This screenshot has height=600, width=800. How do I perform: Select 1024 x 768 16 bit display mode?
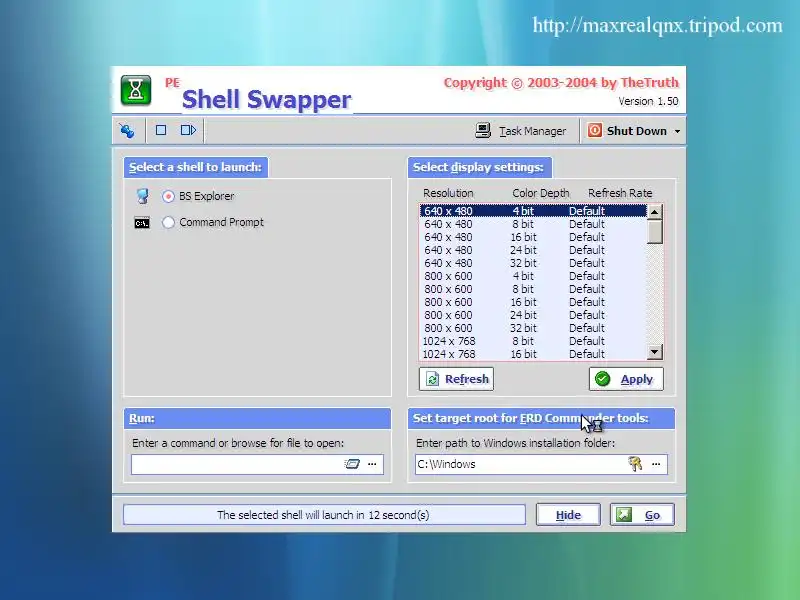click(x=533, y=354)
